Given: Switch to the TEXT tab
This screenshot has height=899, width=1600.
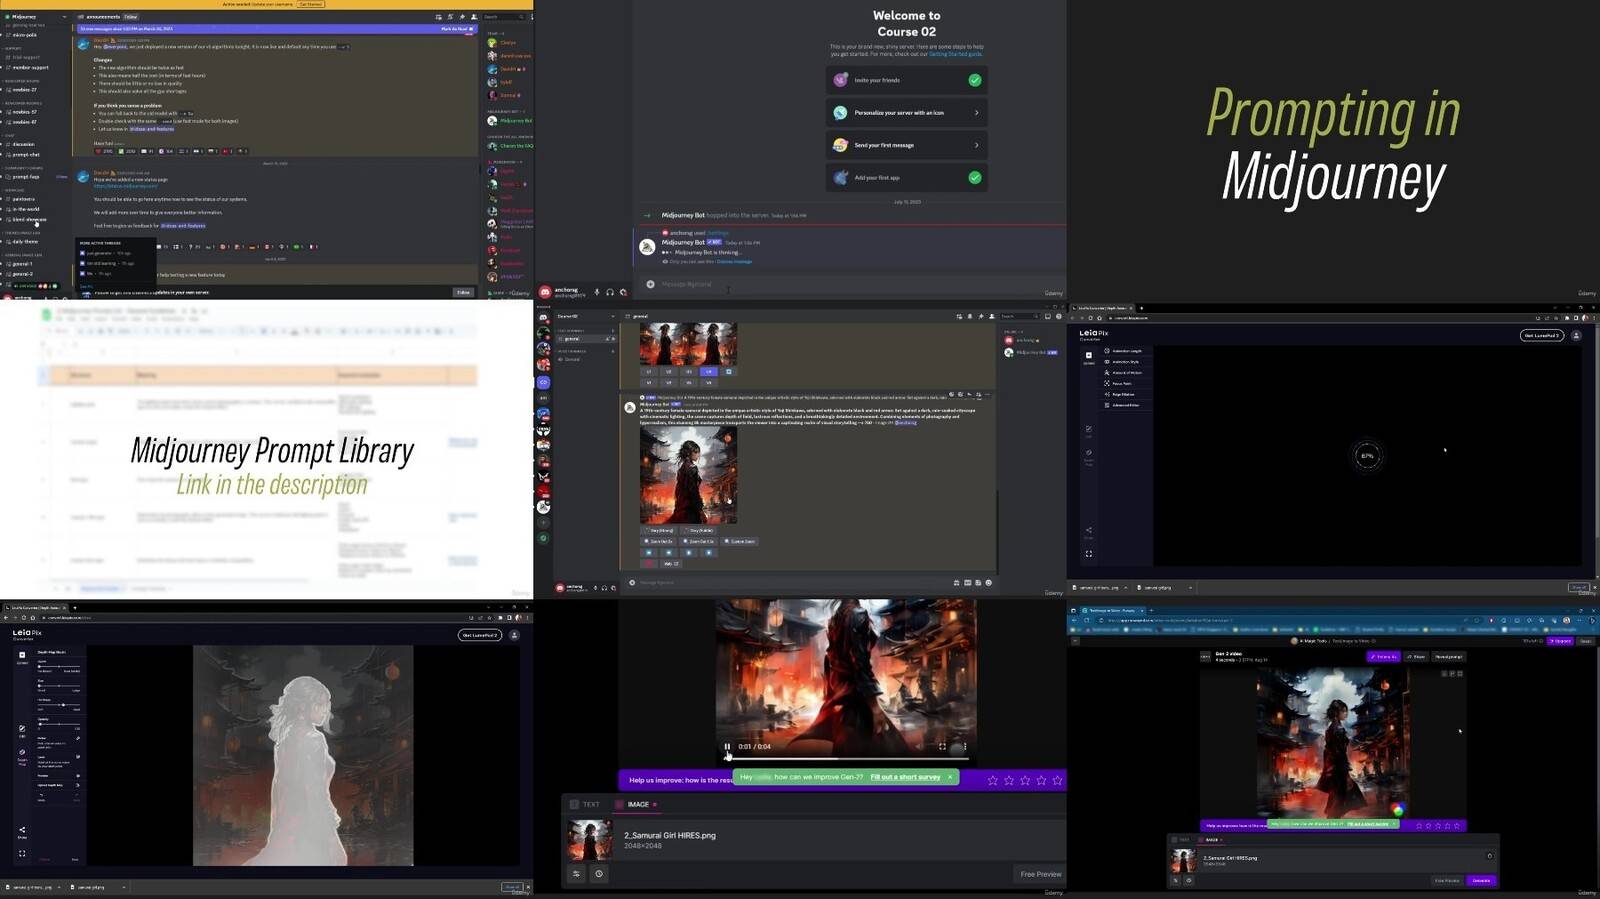Looking at the screenshot, I should click(x=585, y=804).
